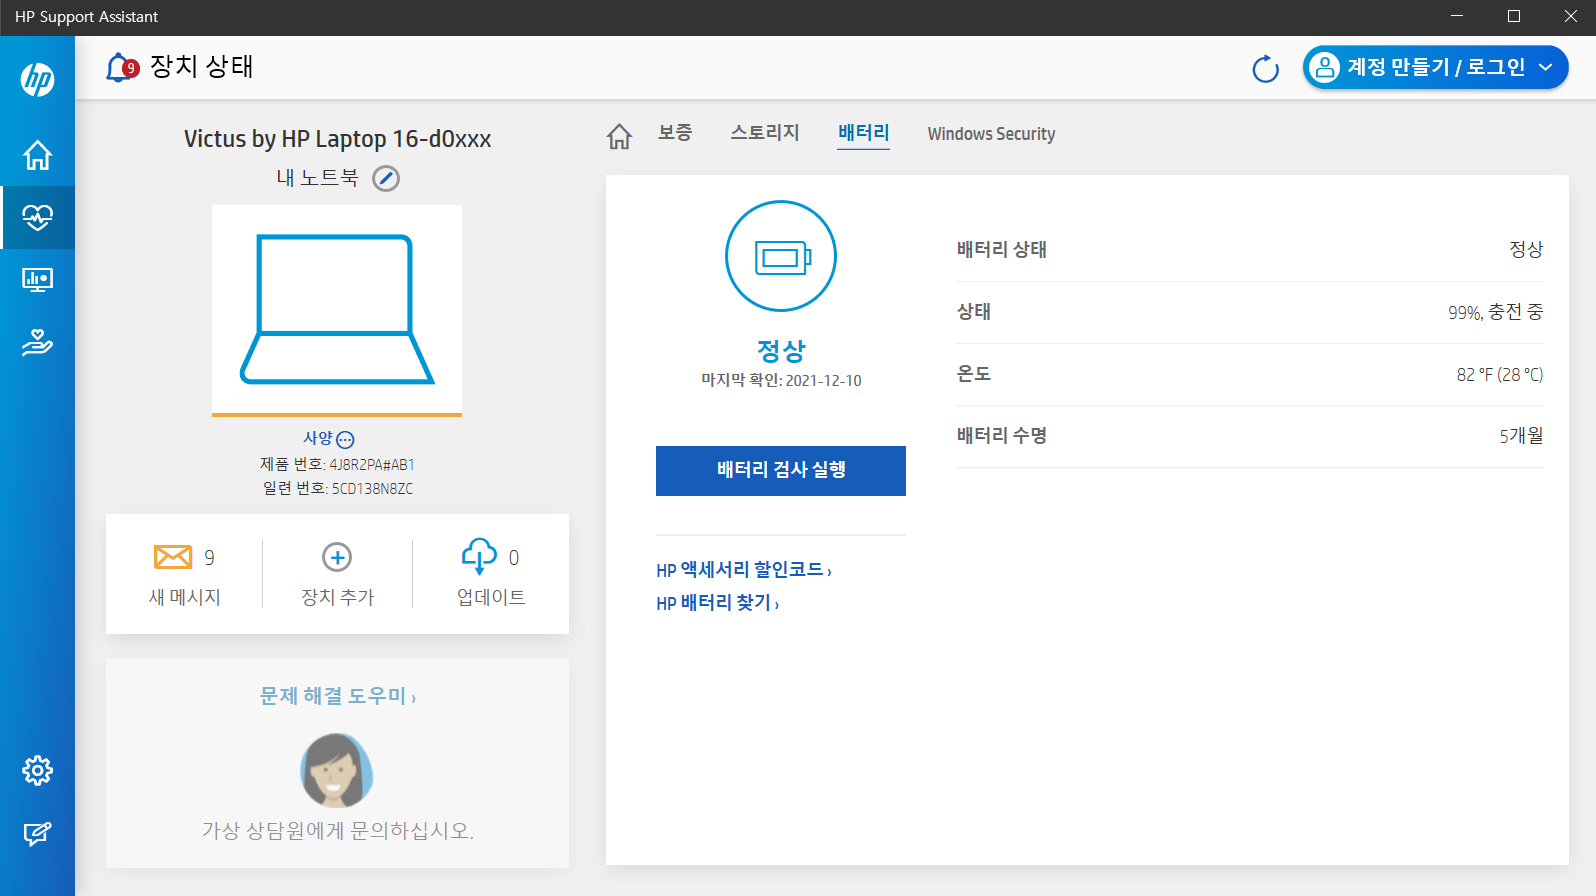The image size is (1596, 896).
Task: Open the feedback pencil icon
Action: click(x=37, y=833)
